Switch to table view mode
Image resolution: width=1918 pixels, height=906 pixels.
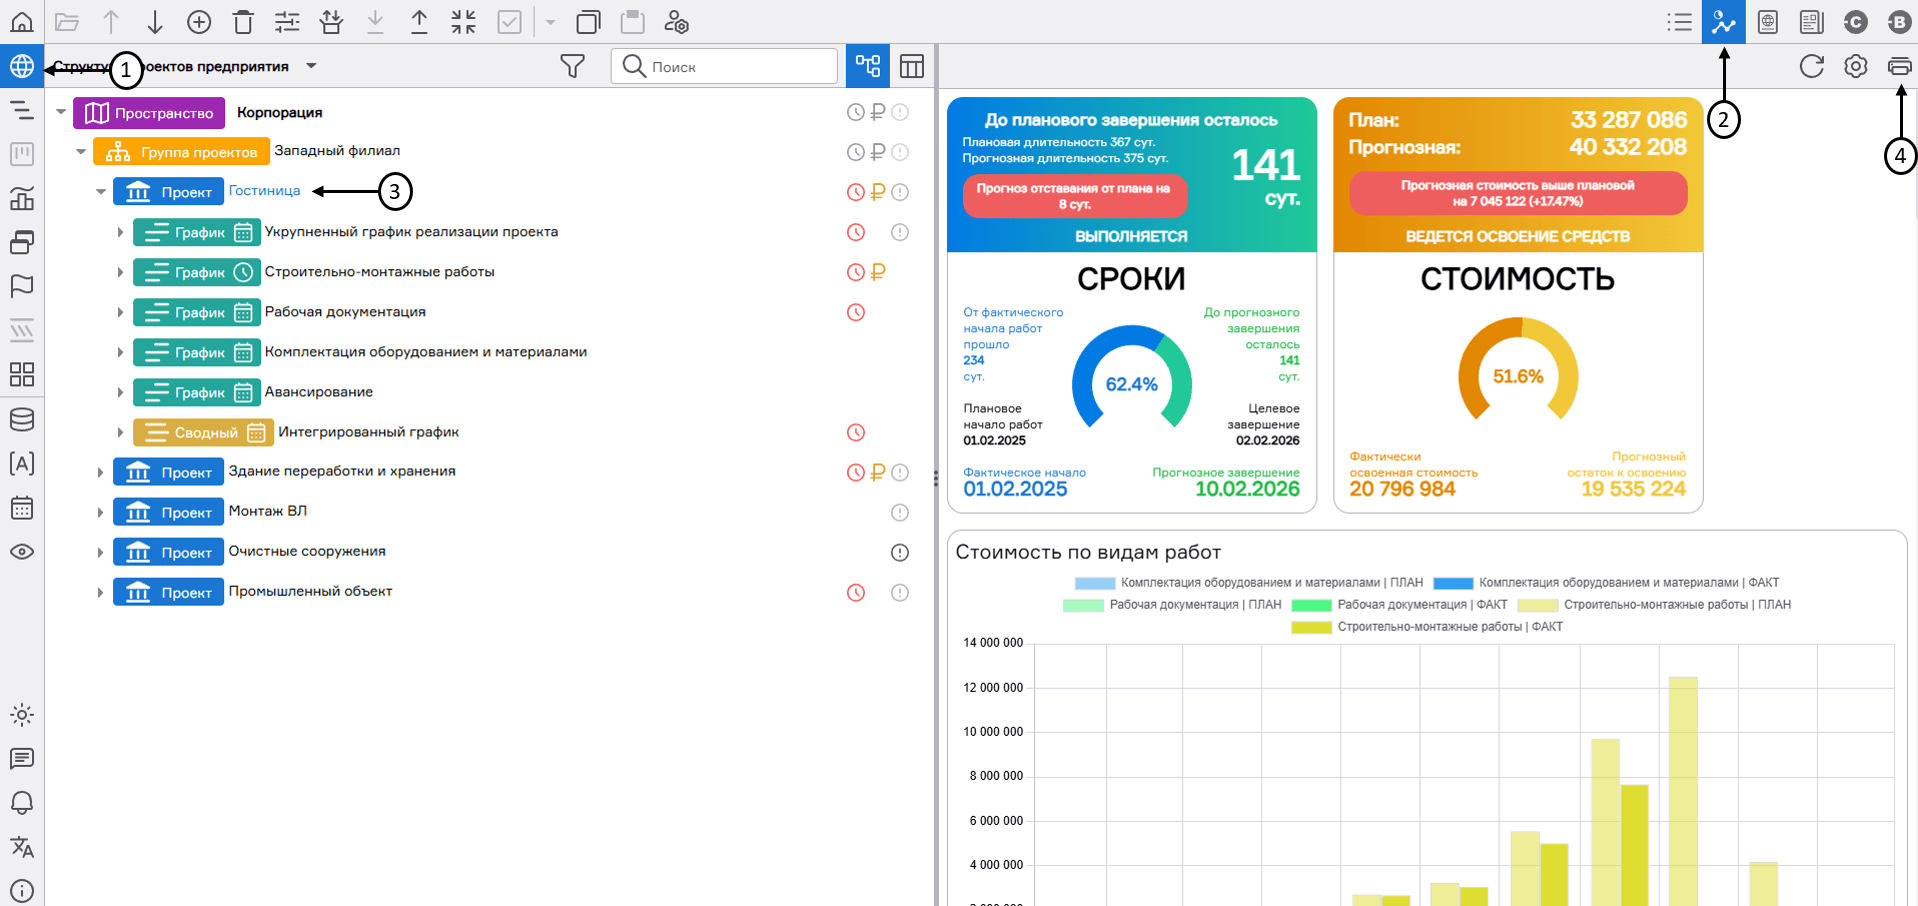pyautogui.click(x=911, y=66)
